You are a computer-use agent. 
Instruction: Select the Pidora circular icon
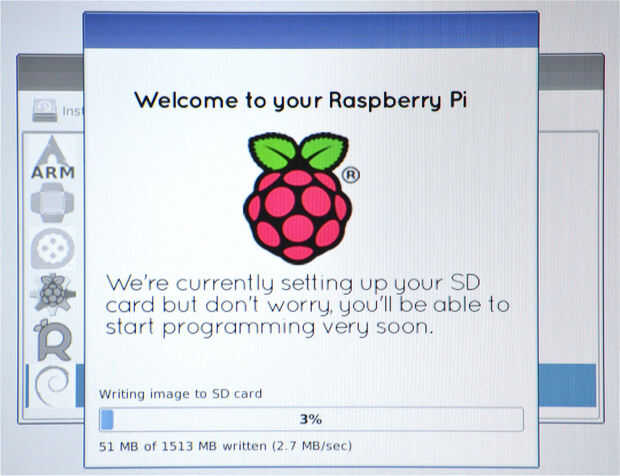tap(53, 248)
